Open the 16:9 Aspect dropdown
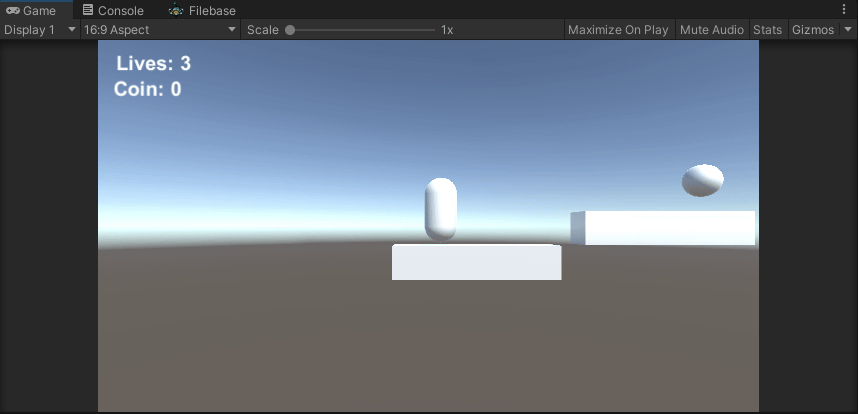This screenshot has width=858, height=414. tap(160, 30)
